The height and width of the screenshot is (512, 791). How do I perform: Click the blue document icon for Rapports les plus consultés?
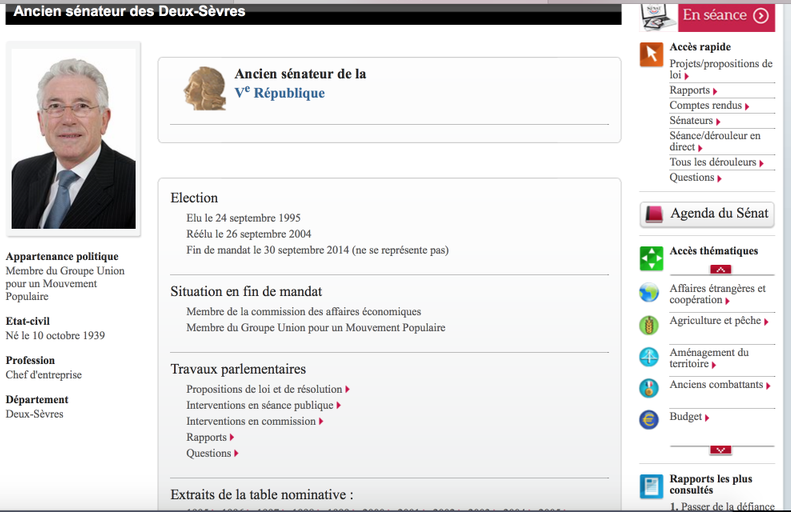pos(651,486)
